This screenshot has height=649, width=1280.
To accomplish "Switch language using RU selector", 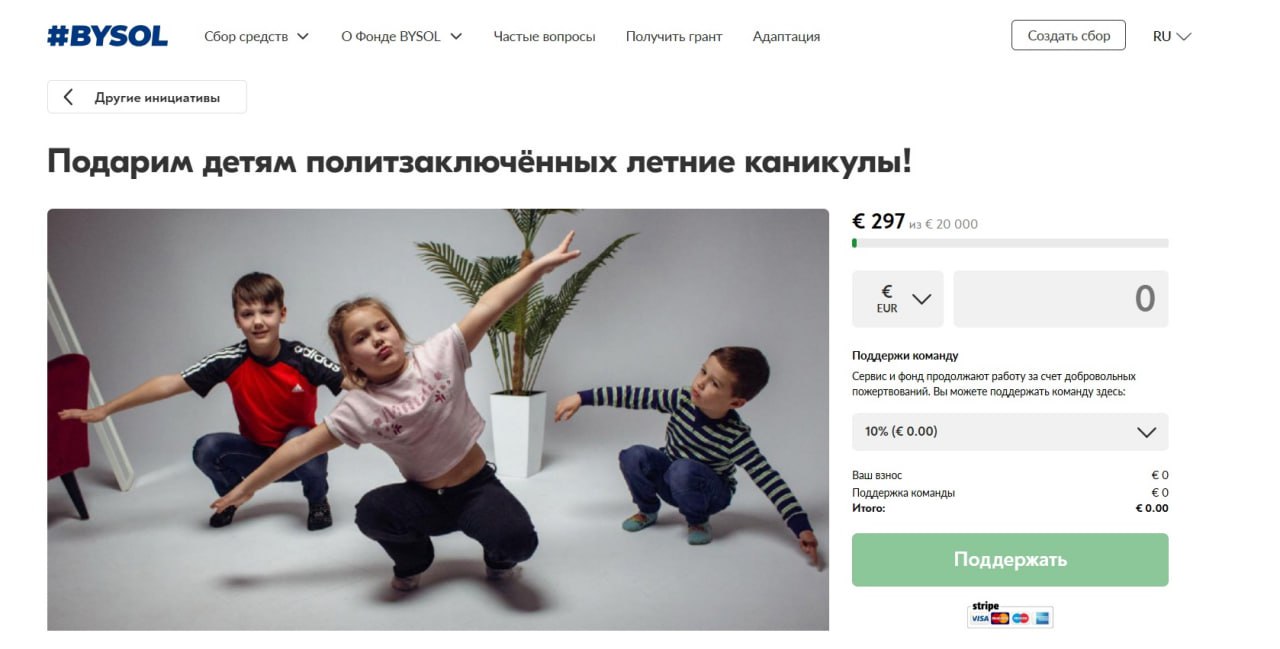I will 1172,36.
